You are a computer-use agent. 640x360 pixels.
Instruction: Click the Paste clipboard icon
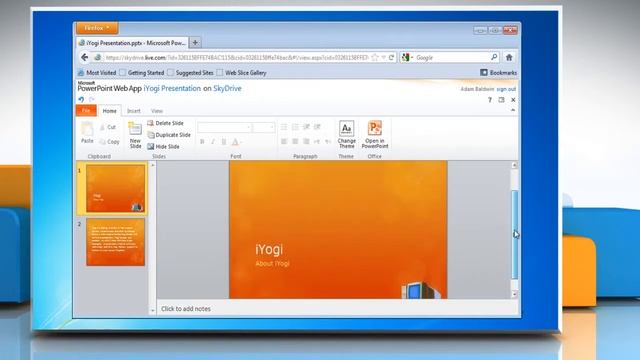point(87,133)
